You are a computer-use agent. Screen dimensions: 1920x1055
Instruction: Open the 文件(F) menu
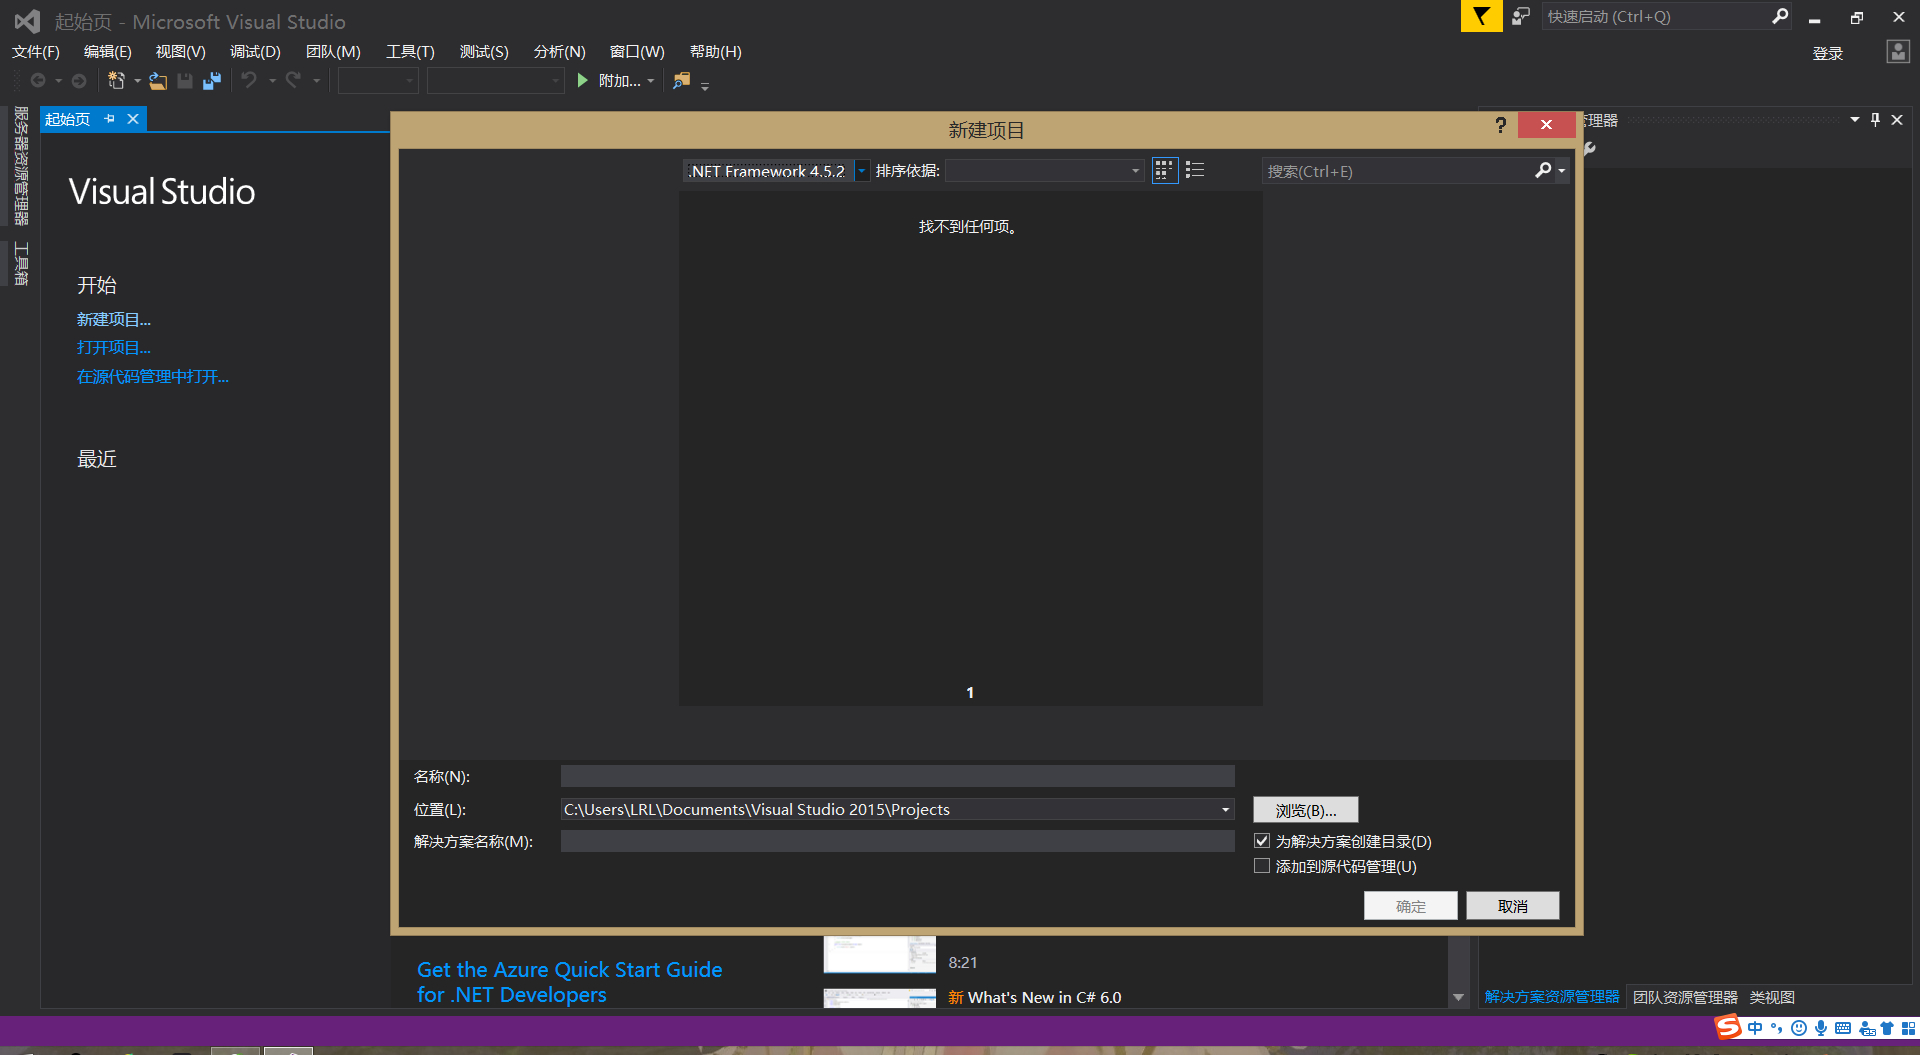[x=36, y=52]
